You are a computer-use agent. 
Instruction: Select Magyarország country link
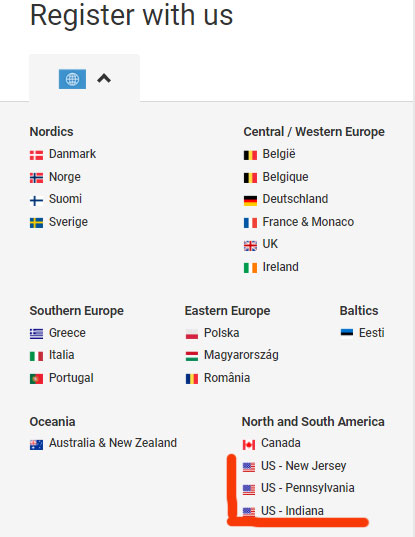pyautogui.click(x=241, y=355)
